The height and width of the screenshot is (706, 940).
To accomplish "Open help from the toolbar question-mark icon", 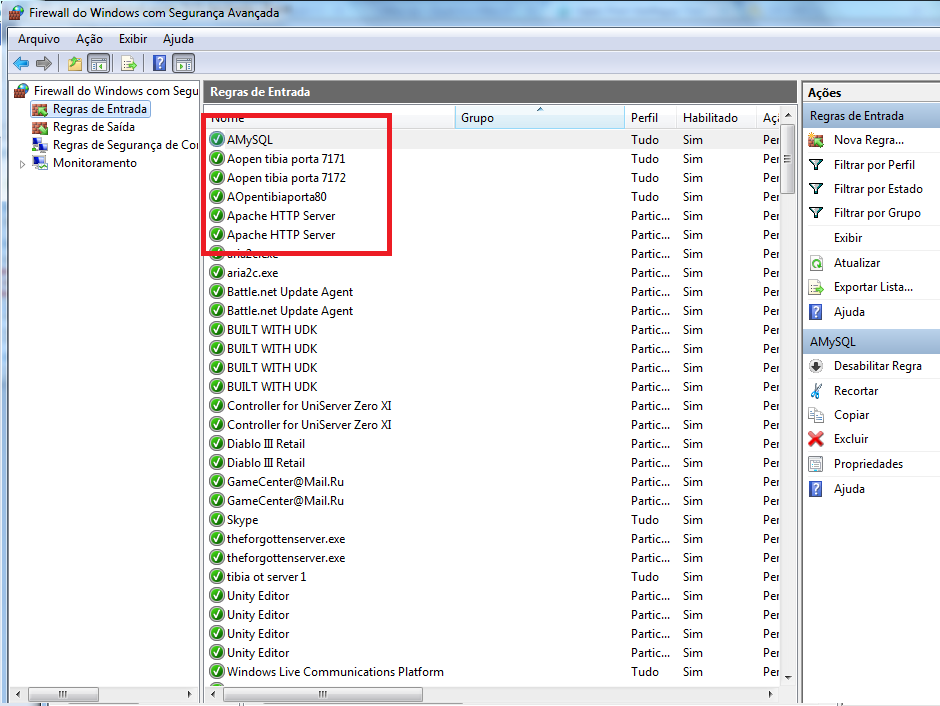I will 159,63.
